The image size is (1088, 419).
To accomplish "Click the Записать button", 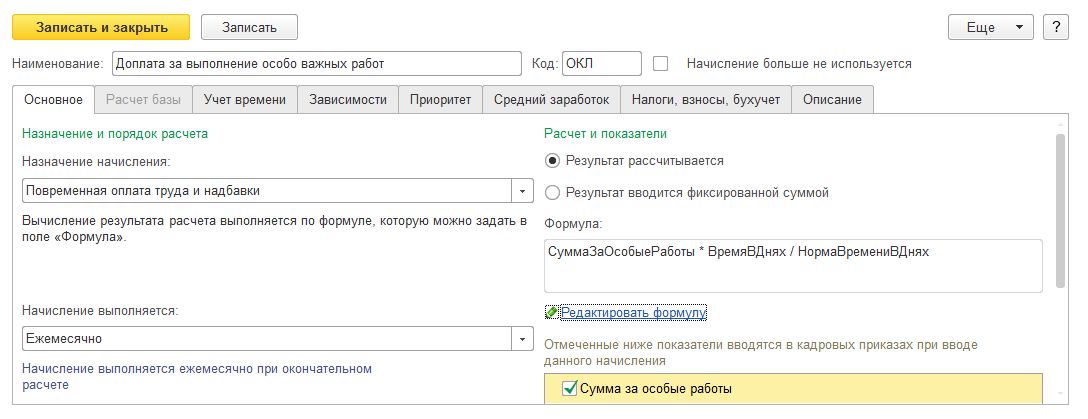I will coord(249,28).
